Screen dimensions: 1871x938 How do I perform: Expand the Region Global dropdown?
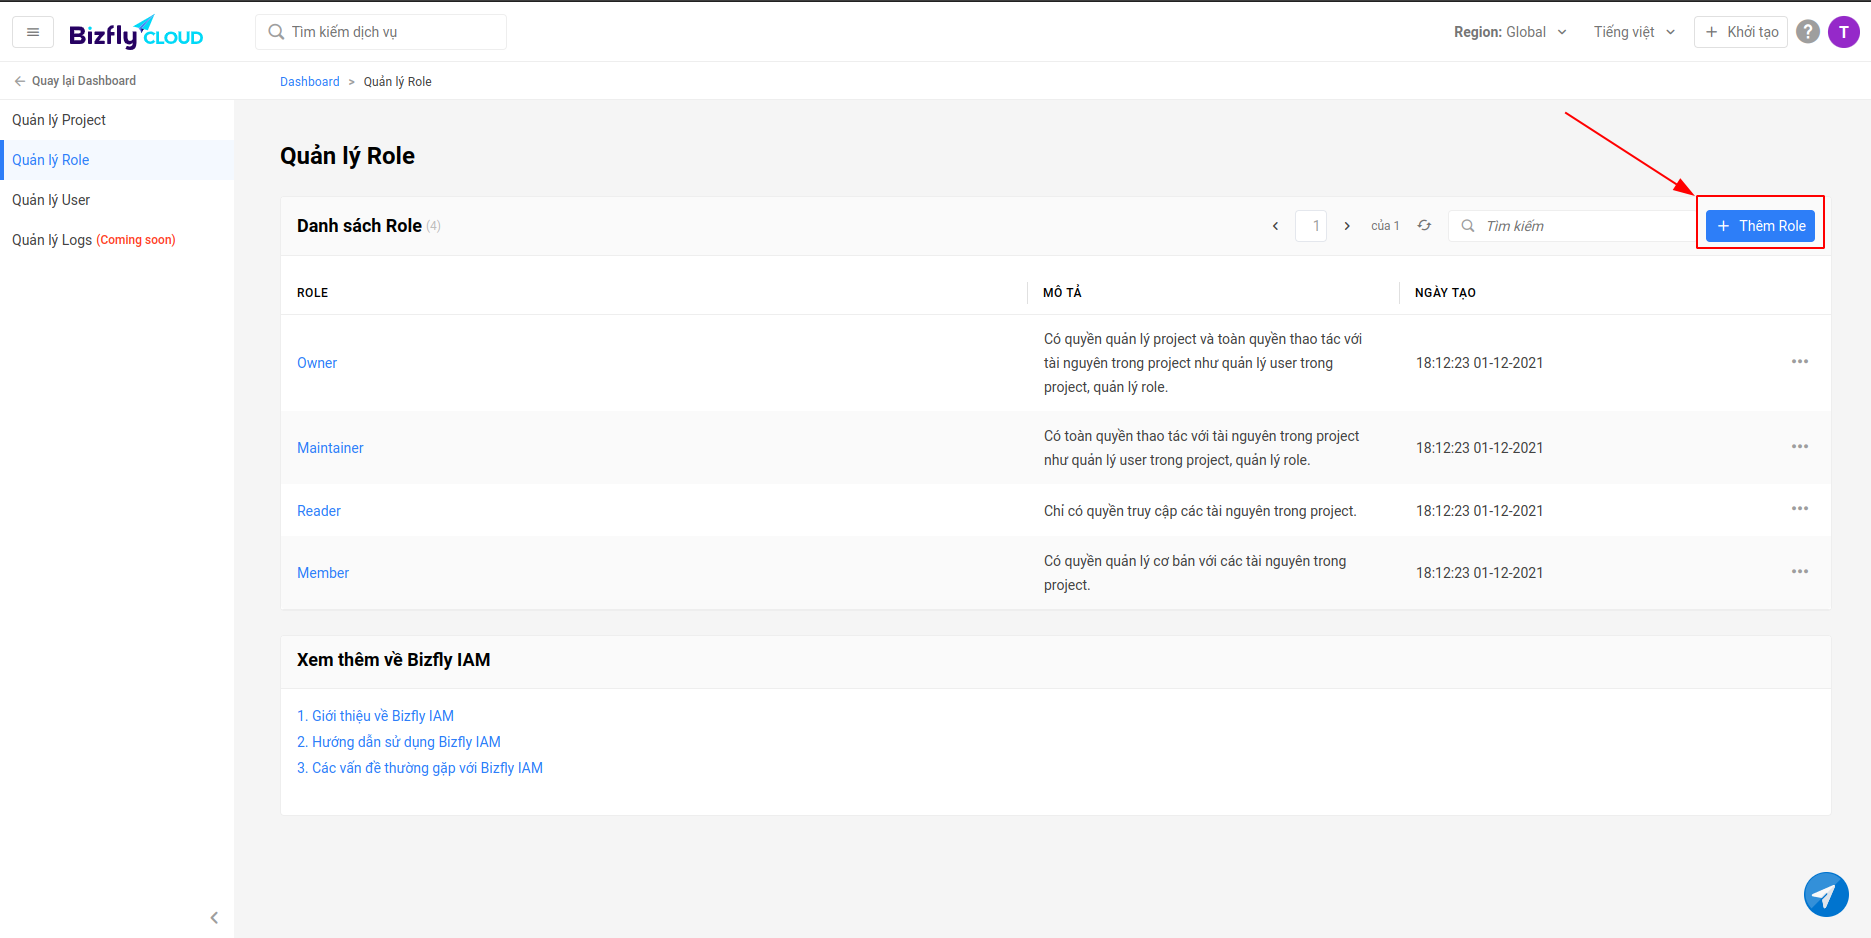coord(1510,32)
